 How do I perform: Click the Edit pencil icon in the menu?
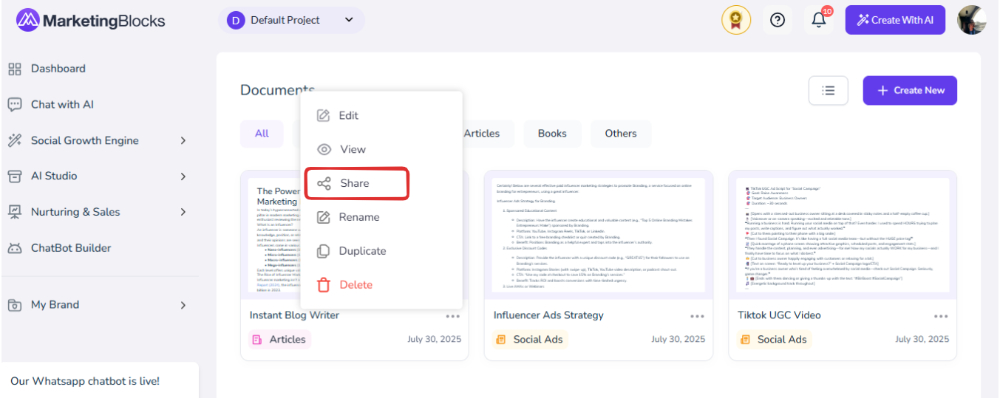pyautogui.click(x=324, y=115)
